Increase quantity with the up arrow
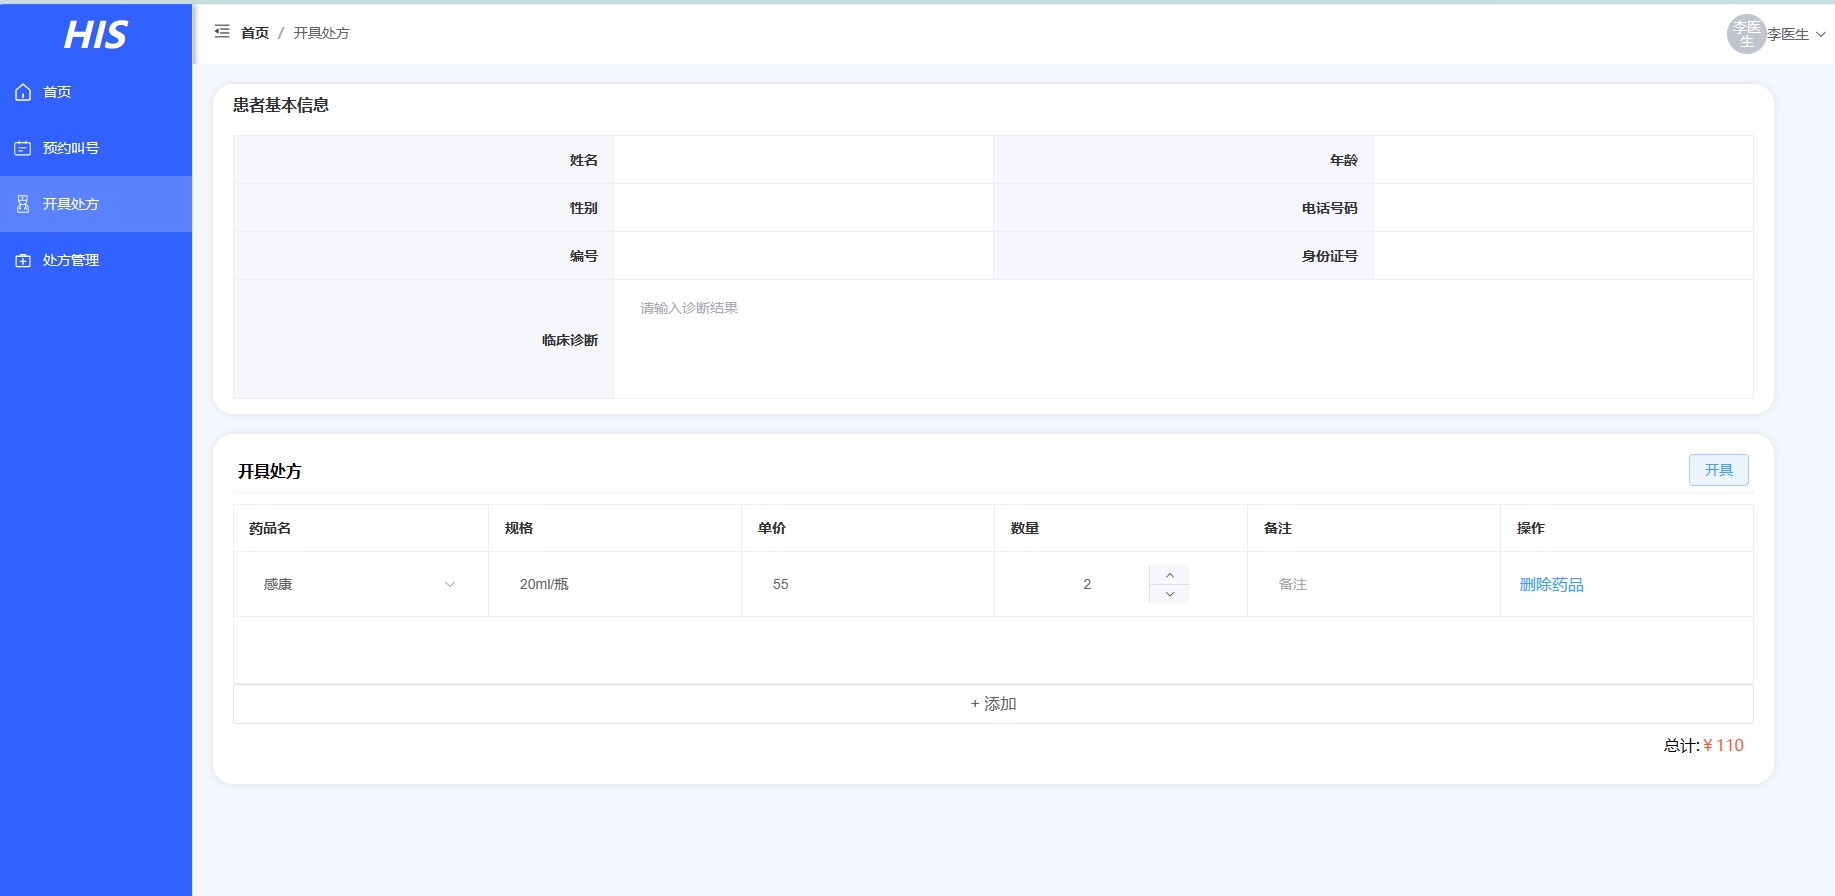Image resolution: width=1835 pixels, height=896 pixels. tap(1169, 575)
